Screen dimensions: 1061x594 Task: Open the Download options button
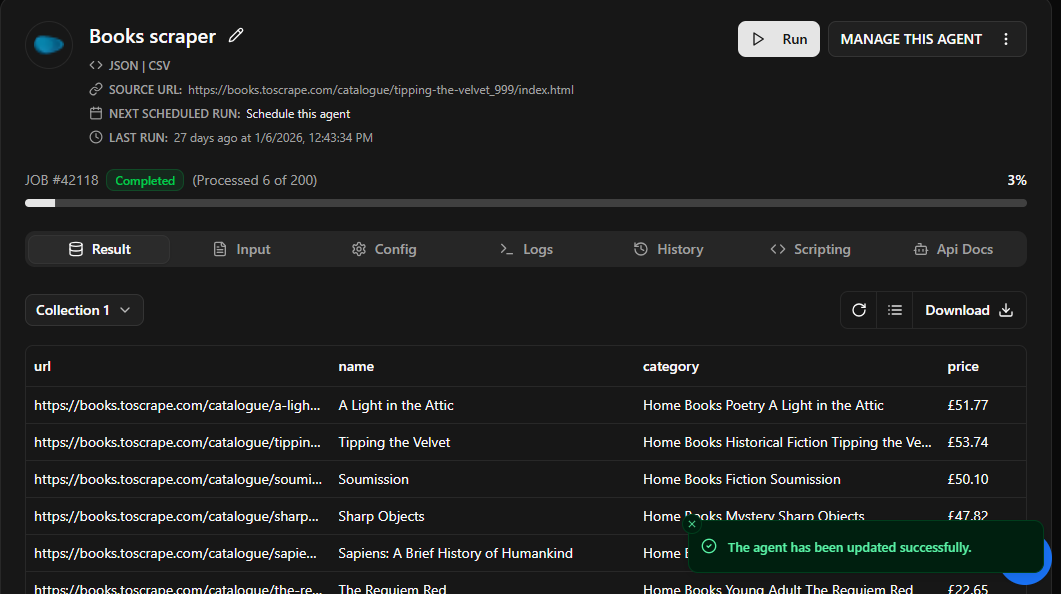pos(969,310)
